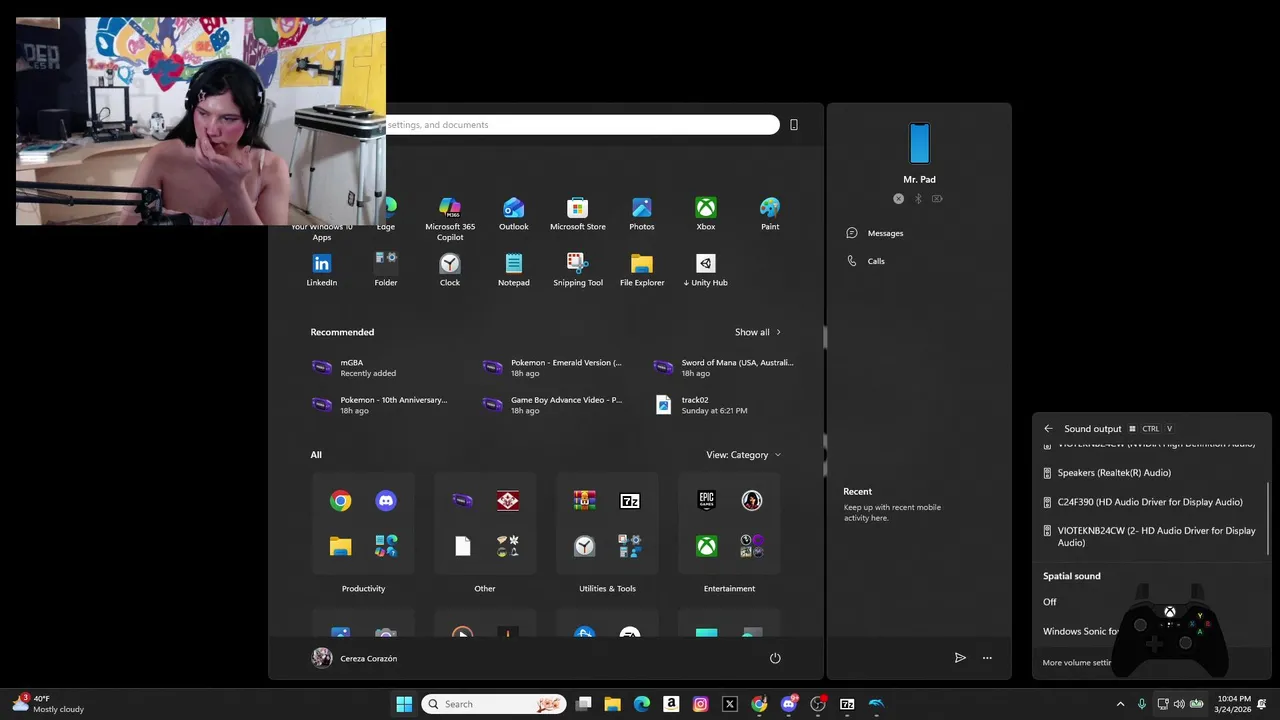Open Discord from taskbar
This screenshot has height=720, width=1280.
click(x=789, y=704)
